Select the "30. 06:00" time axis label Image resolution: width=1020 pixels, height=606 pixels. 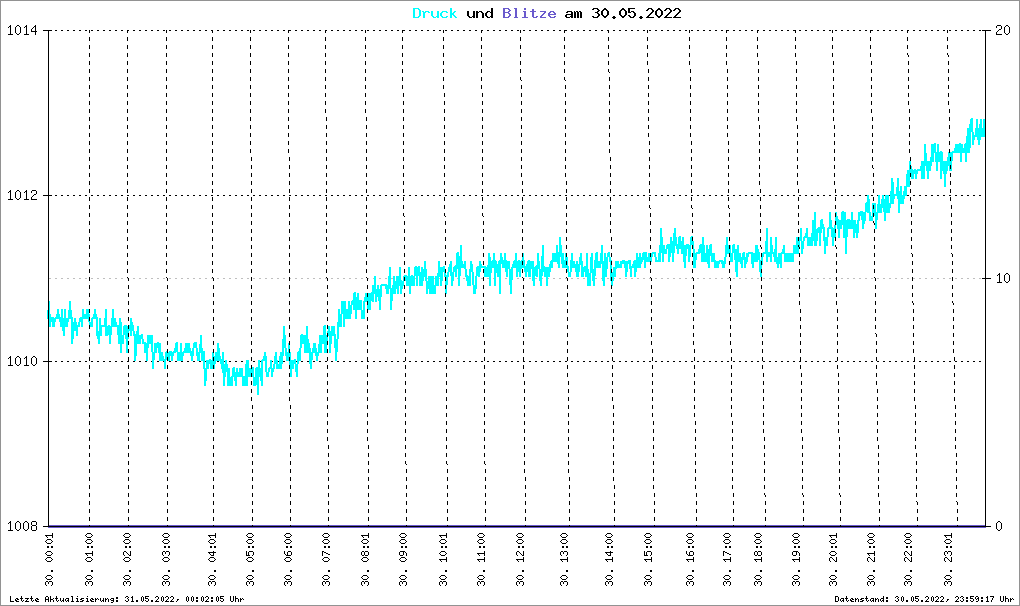[289, 560]
